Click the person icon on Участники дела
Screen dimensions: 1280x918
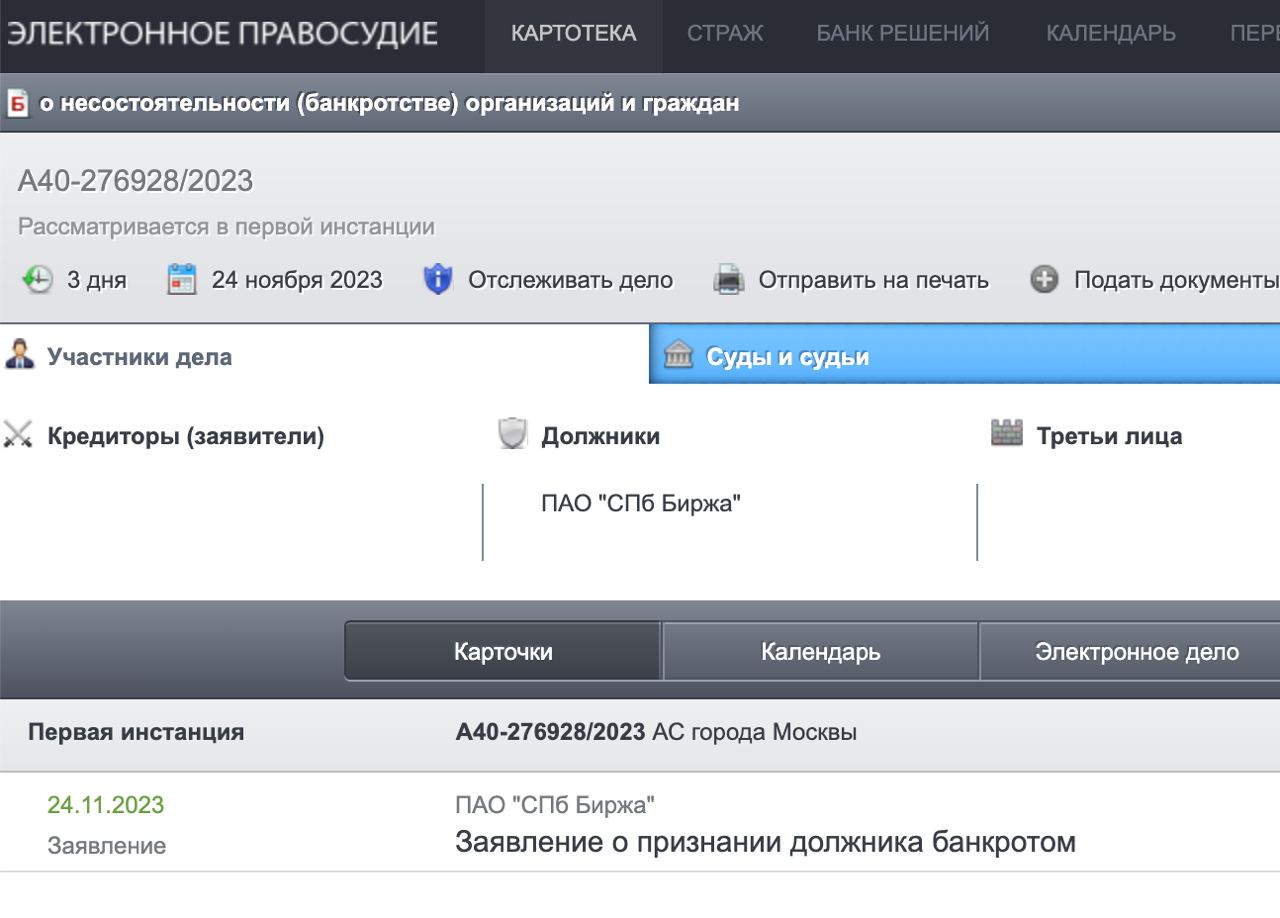pyautogui.click(x=19, y=355)
